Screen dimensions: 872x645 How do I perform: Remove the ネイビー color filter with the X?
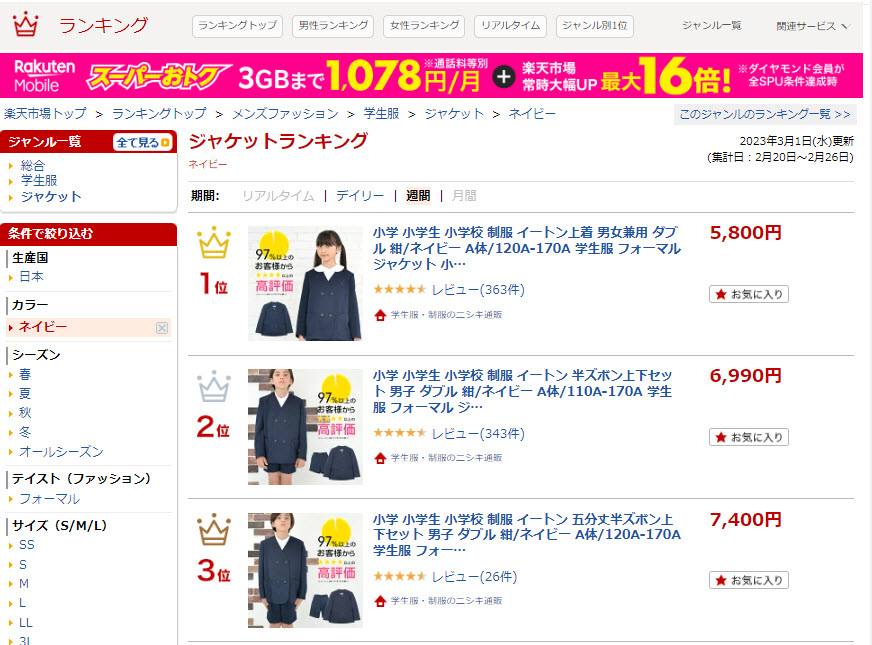click(x=162, y=328)
